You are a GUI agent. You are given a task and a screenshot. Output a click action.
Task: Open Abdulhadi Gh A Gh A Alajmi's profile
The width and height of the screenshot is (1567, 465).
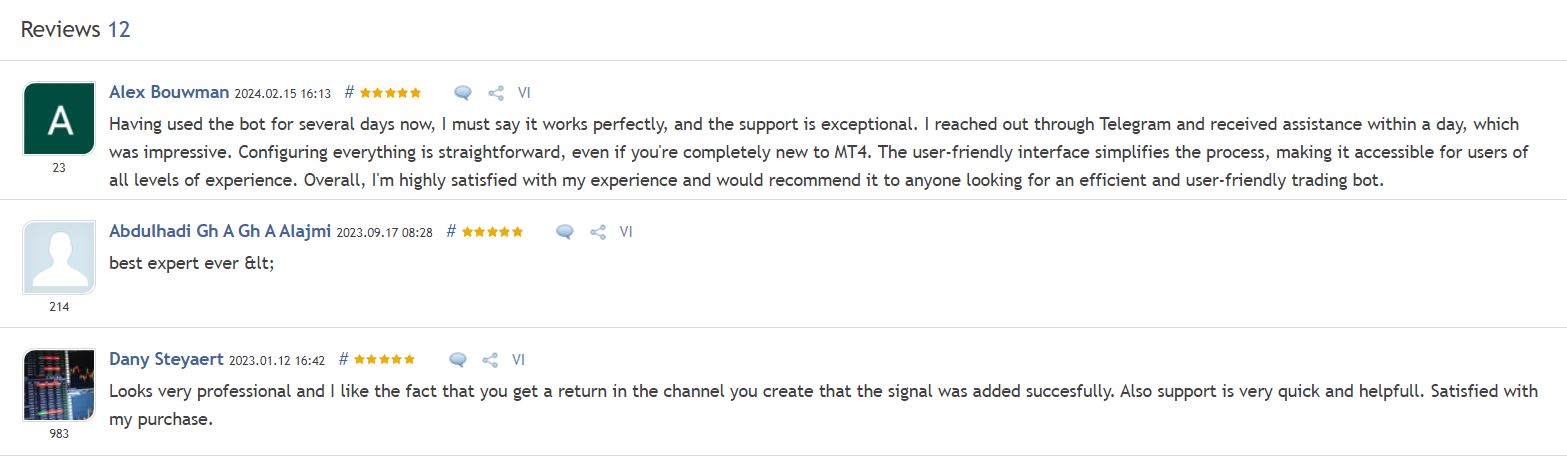(x=219, y=231)
